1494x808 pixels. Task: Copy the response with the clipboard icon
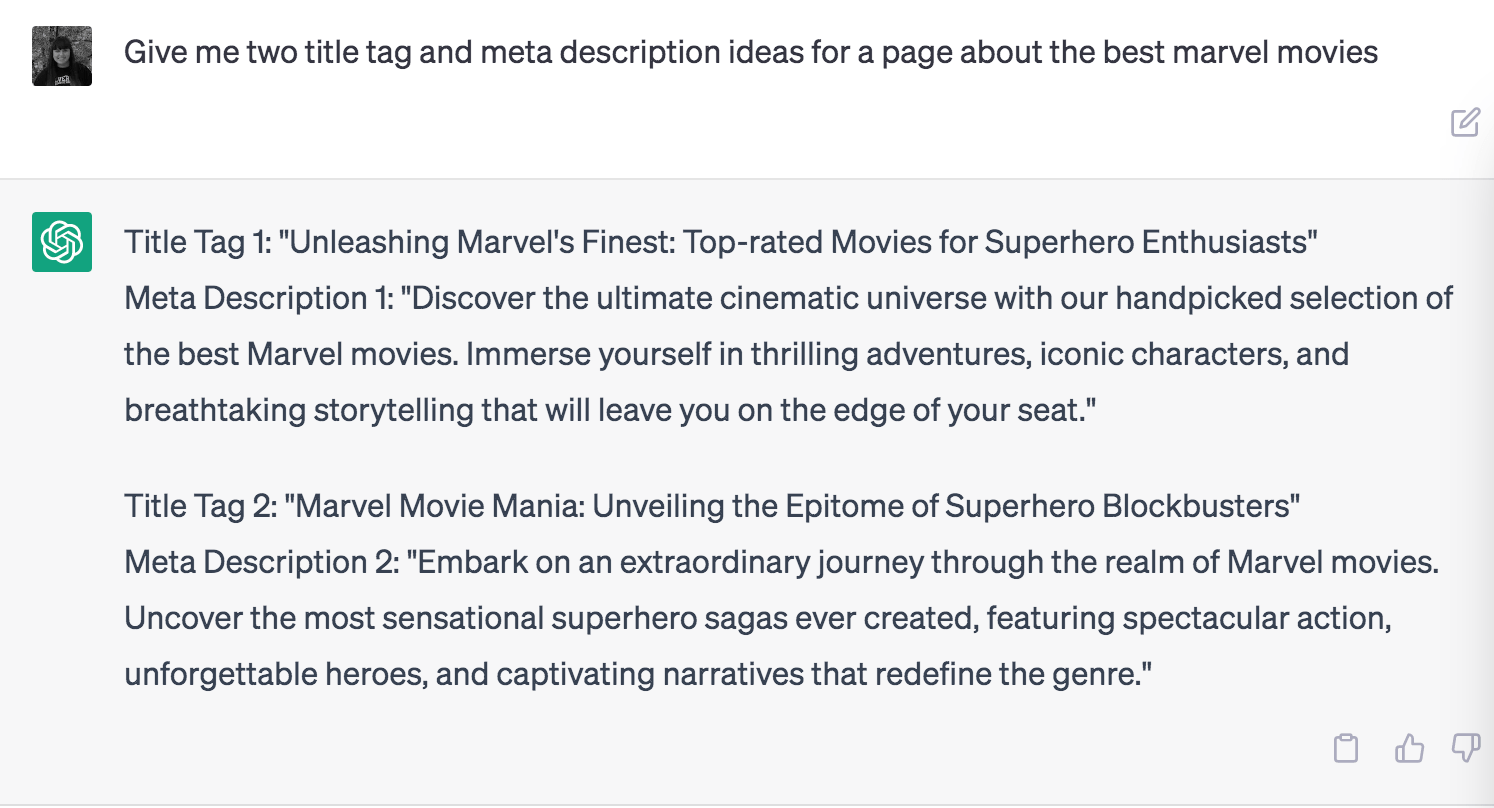click(1346, 747)
